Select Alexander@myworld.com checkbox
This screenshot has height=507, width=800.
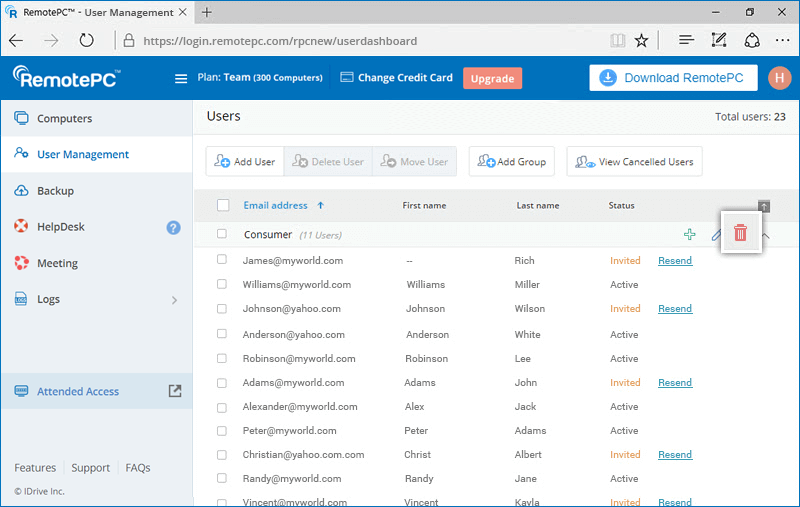[x=221, y=408]
